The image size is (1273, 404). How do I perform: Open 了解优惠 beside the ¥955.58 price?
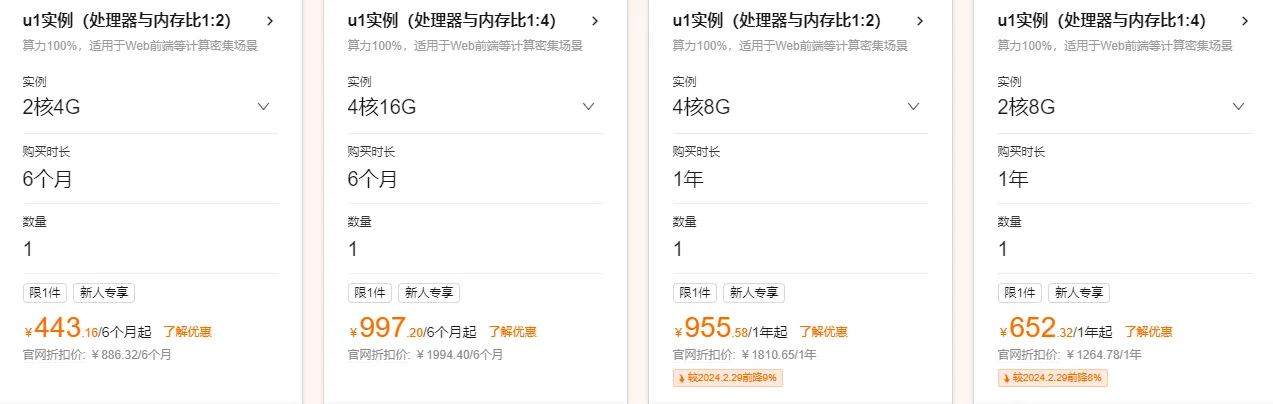(x=823, y=332)
